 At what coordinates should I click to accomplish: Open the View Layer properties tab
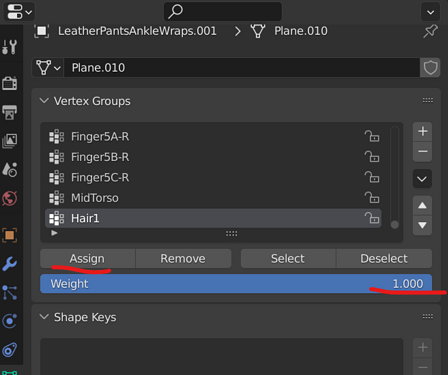coord(10,141)
